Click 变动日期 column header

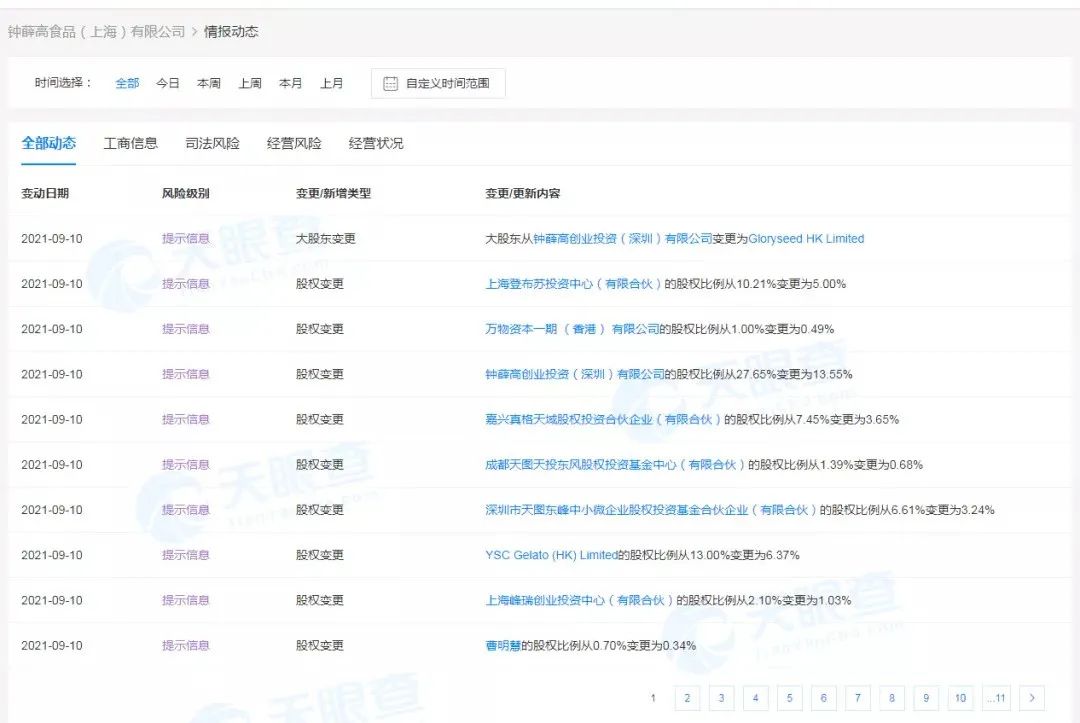(45, 193)
